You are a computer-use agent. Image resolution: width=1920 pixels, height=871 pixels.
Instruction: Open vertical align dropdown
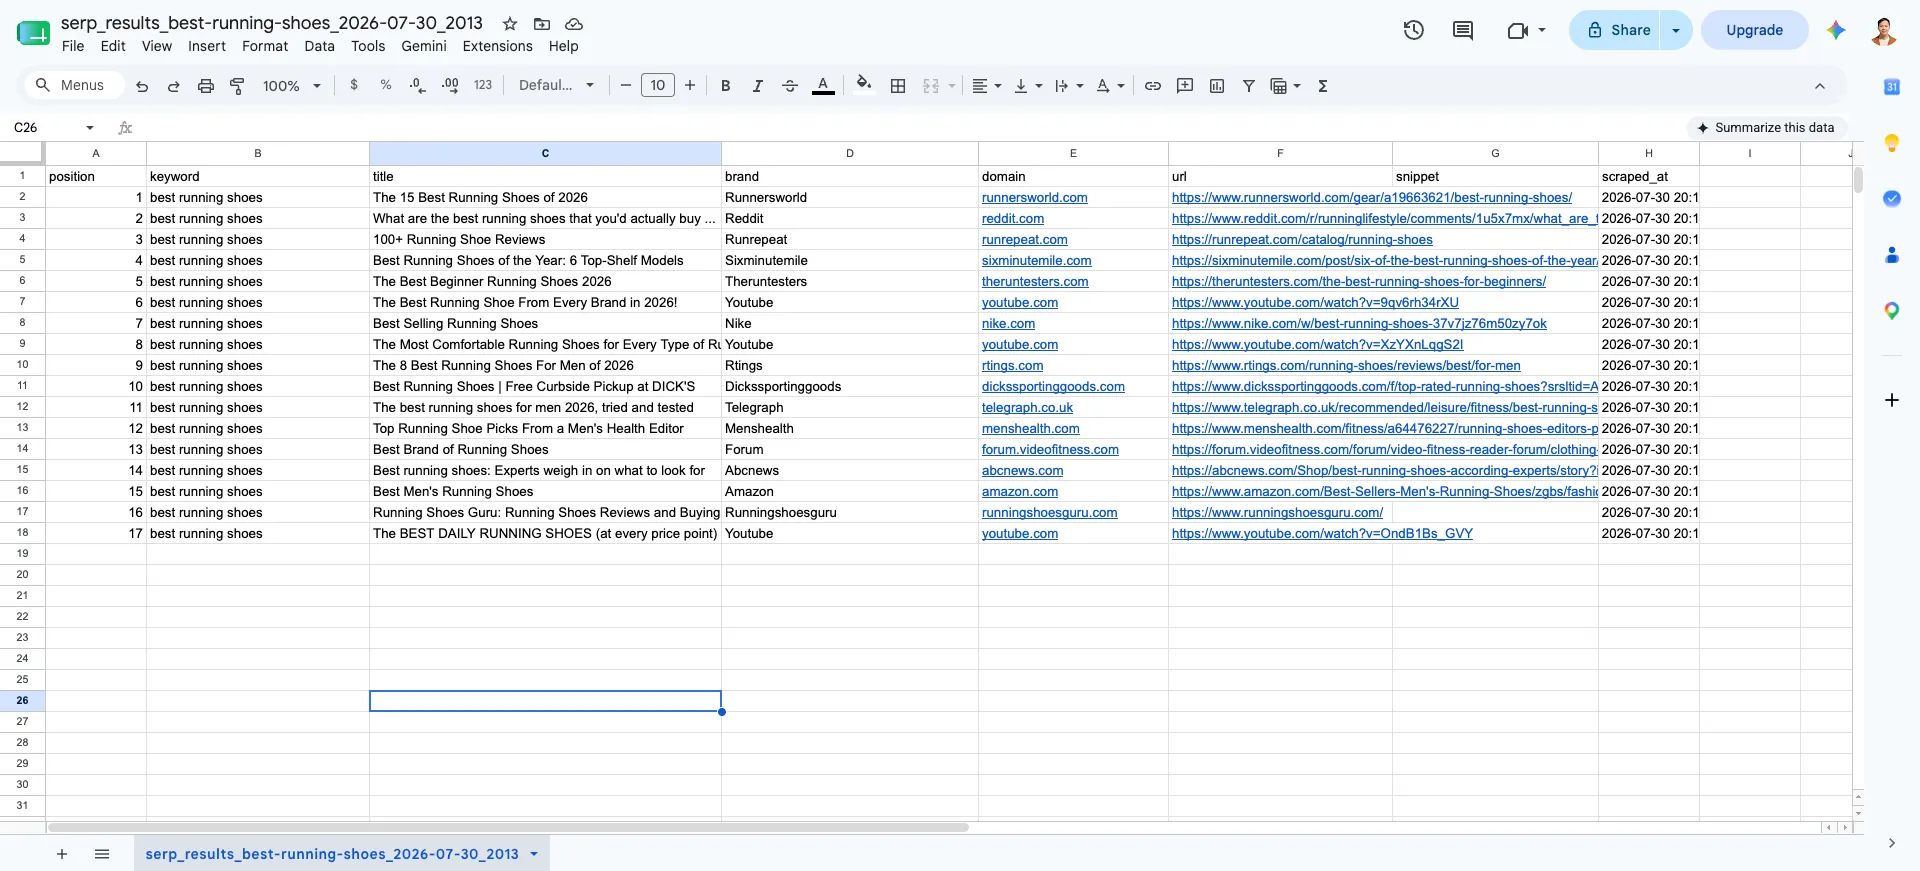[1028, 86]
